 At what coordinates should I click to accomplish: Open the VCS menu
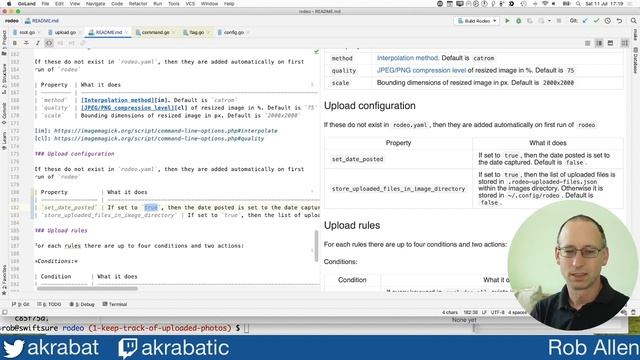pyautogui.click(x=190, y=4)
